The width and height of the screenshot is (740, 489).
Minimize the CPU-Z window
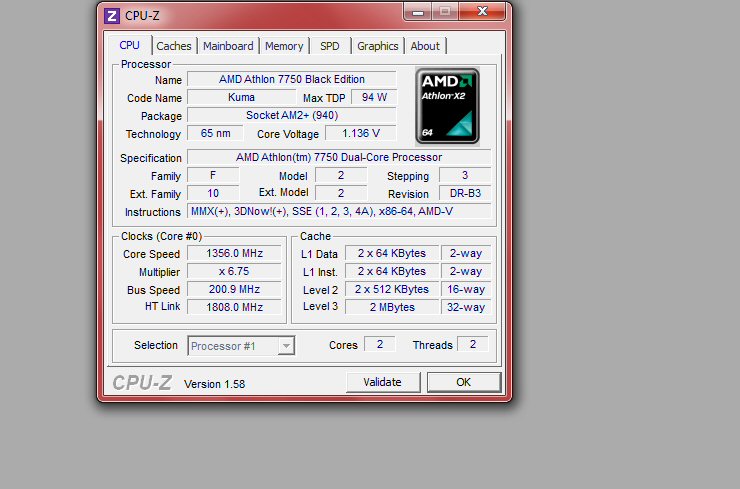coord(417,12)
